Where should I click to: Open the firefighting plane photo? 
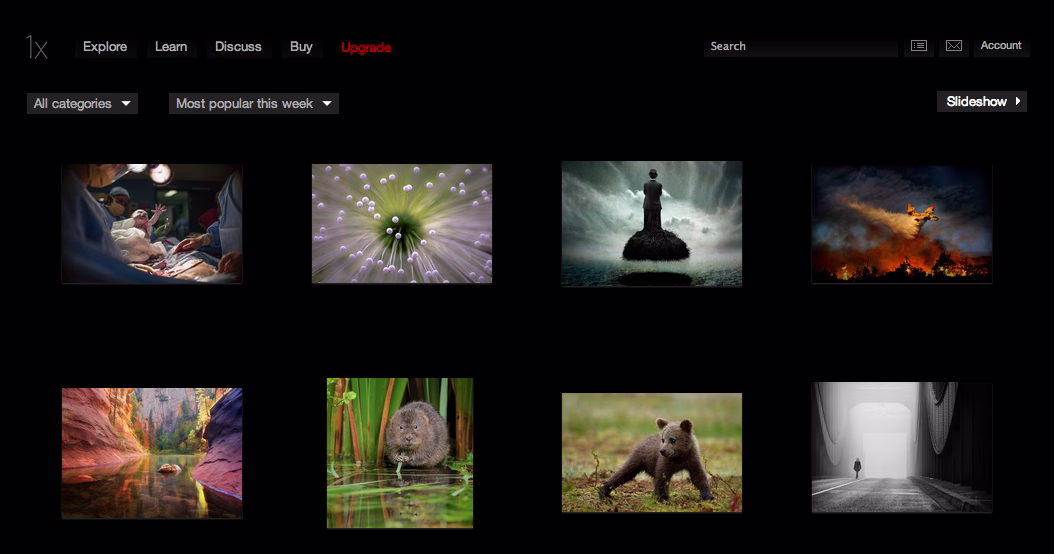tap(901, 224)
